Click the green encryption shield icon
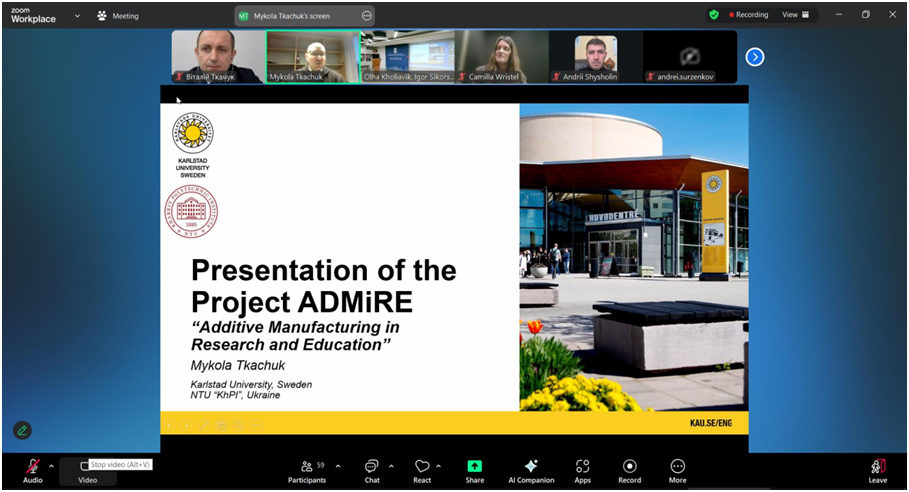909x492 pixels. point(713,15)
